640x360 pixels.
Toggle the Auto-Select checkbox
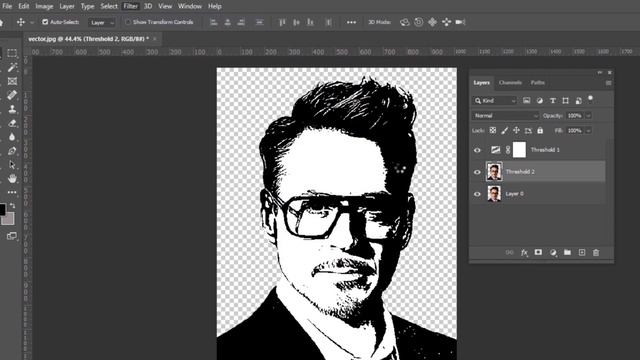45,22
